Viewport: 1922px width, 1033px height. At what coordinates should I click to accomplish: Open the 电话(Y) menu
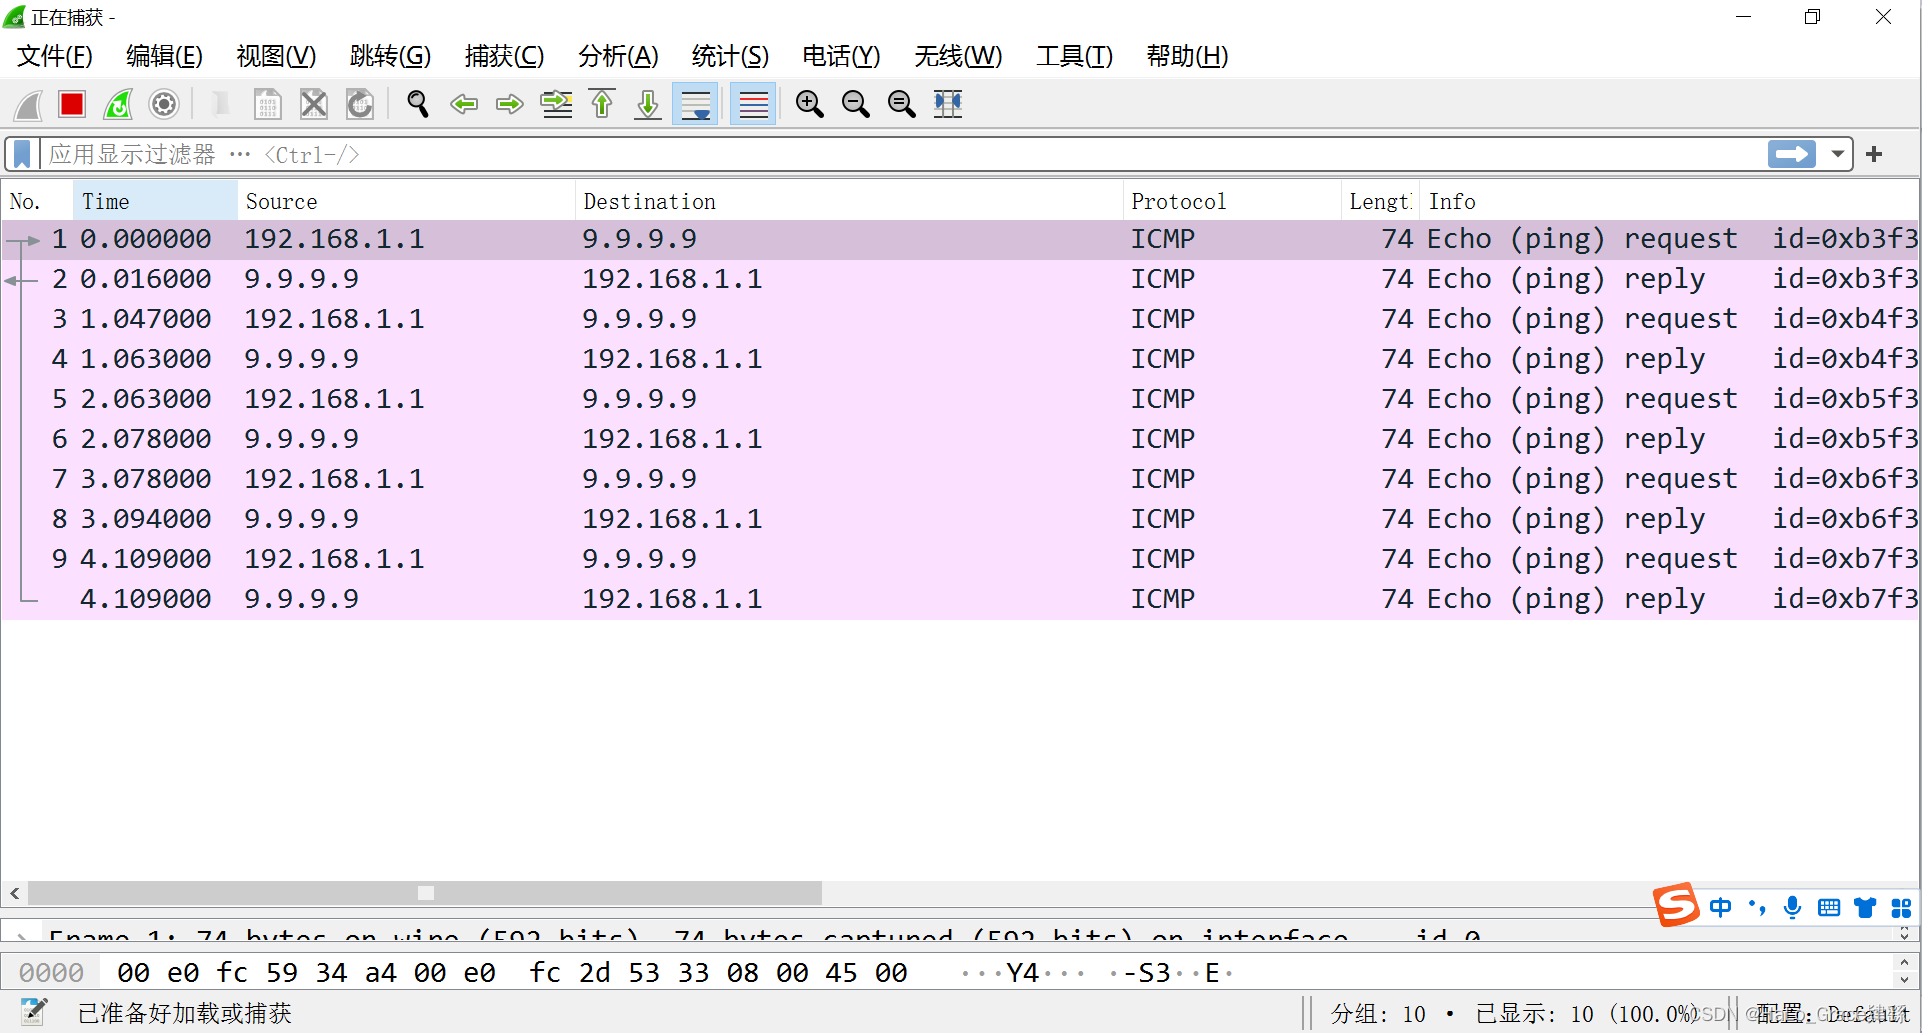(841, 56)
